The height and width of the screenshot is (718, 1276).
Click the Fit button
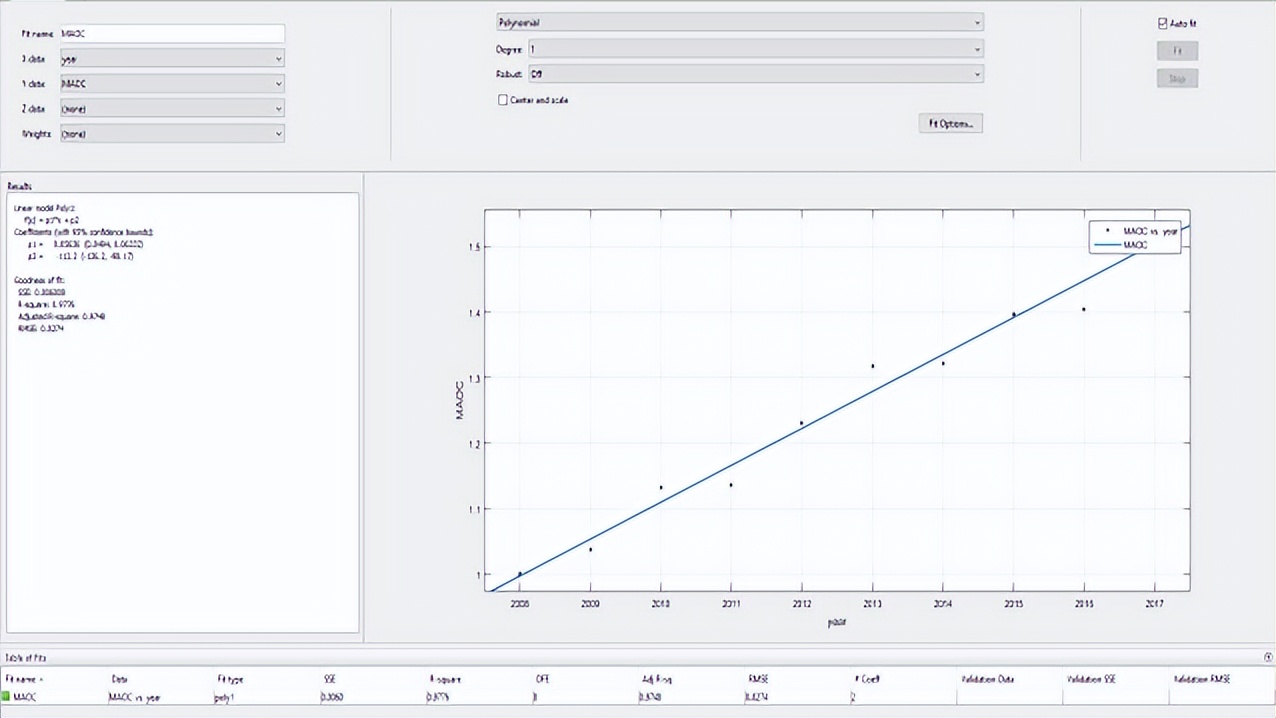1177,51
